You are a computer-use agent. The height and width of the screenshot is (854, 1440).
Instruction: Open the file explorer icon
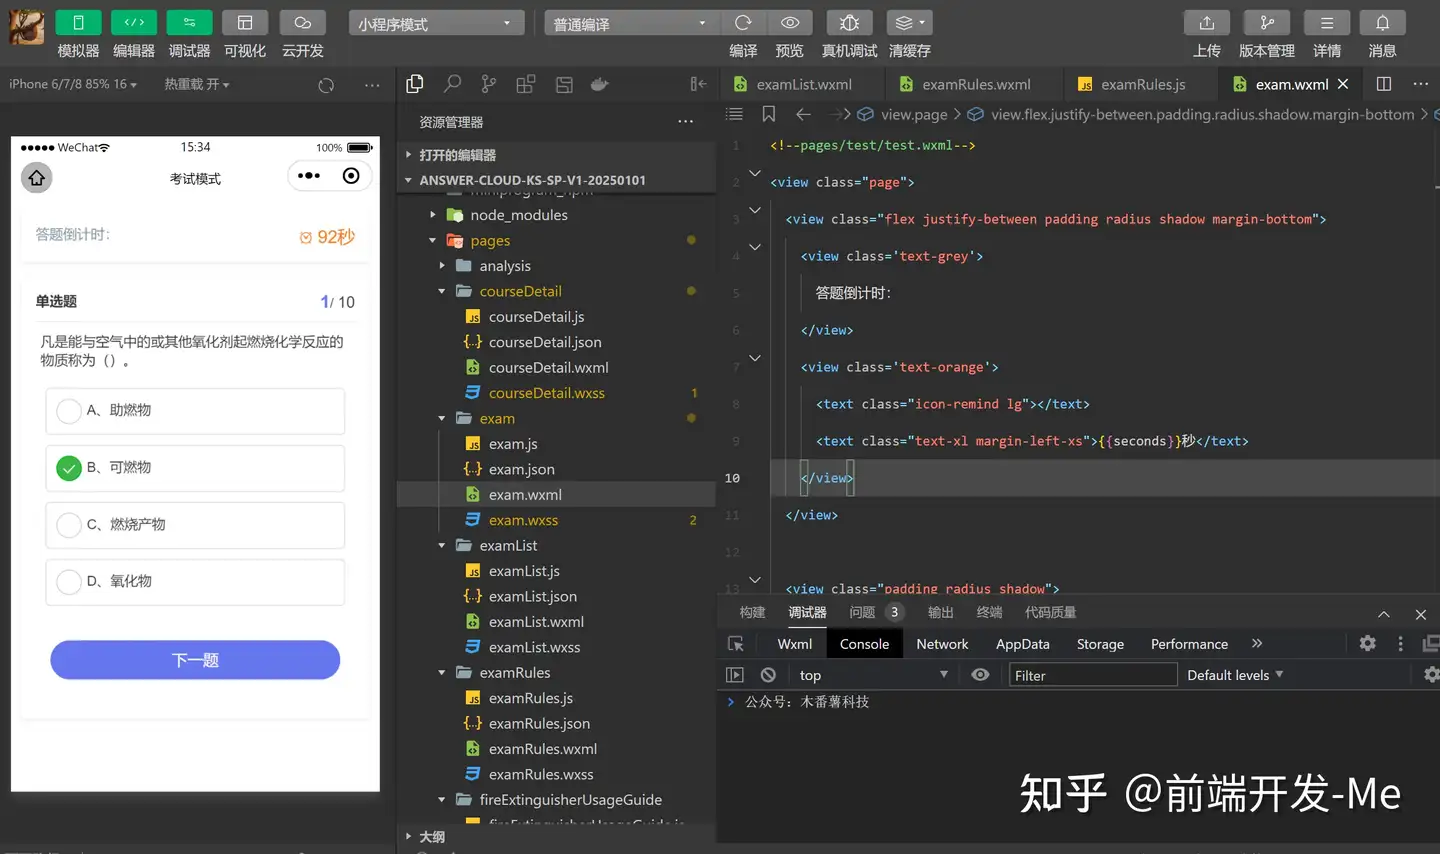pos(415,84)
